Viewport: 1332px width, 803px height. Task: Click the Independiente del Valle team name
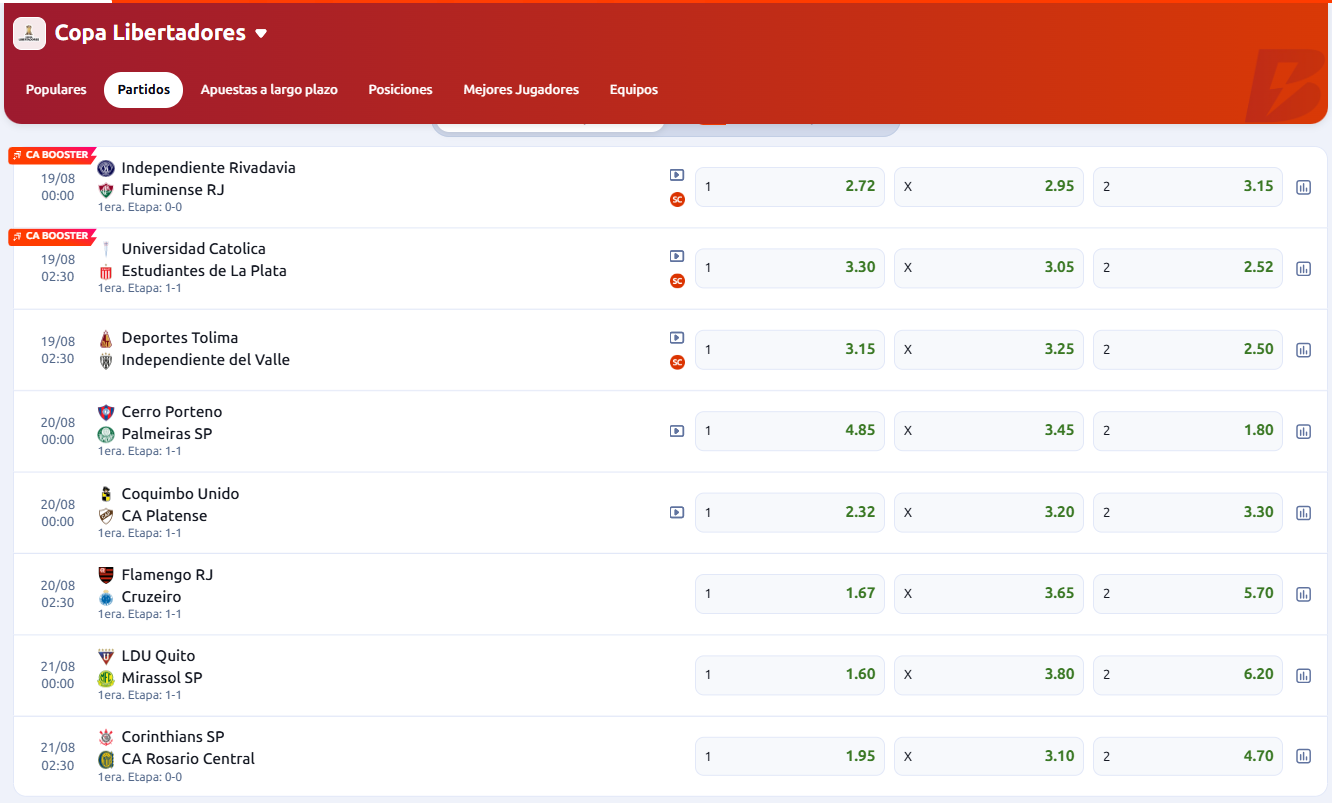click(x=206, y=360)
